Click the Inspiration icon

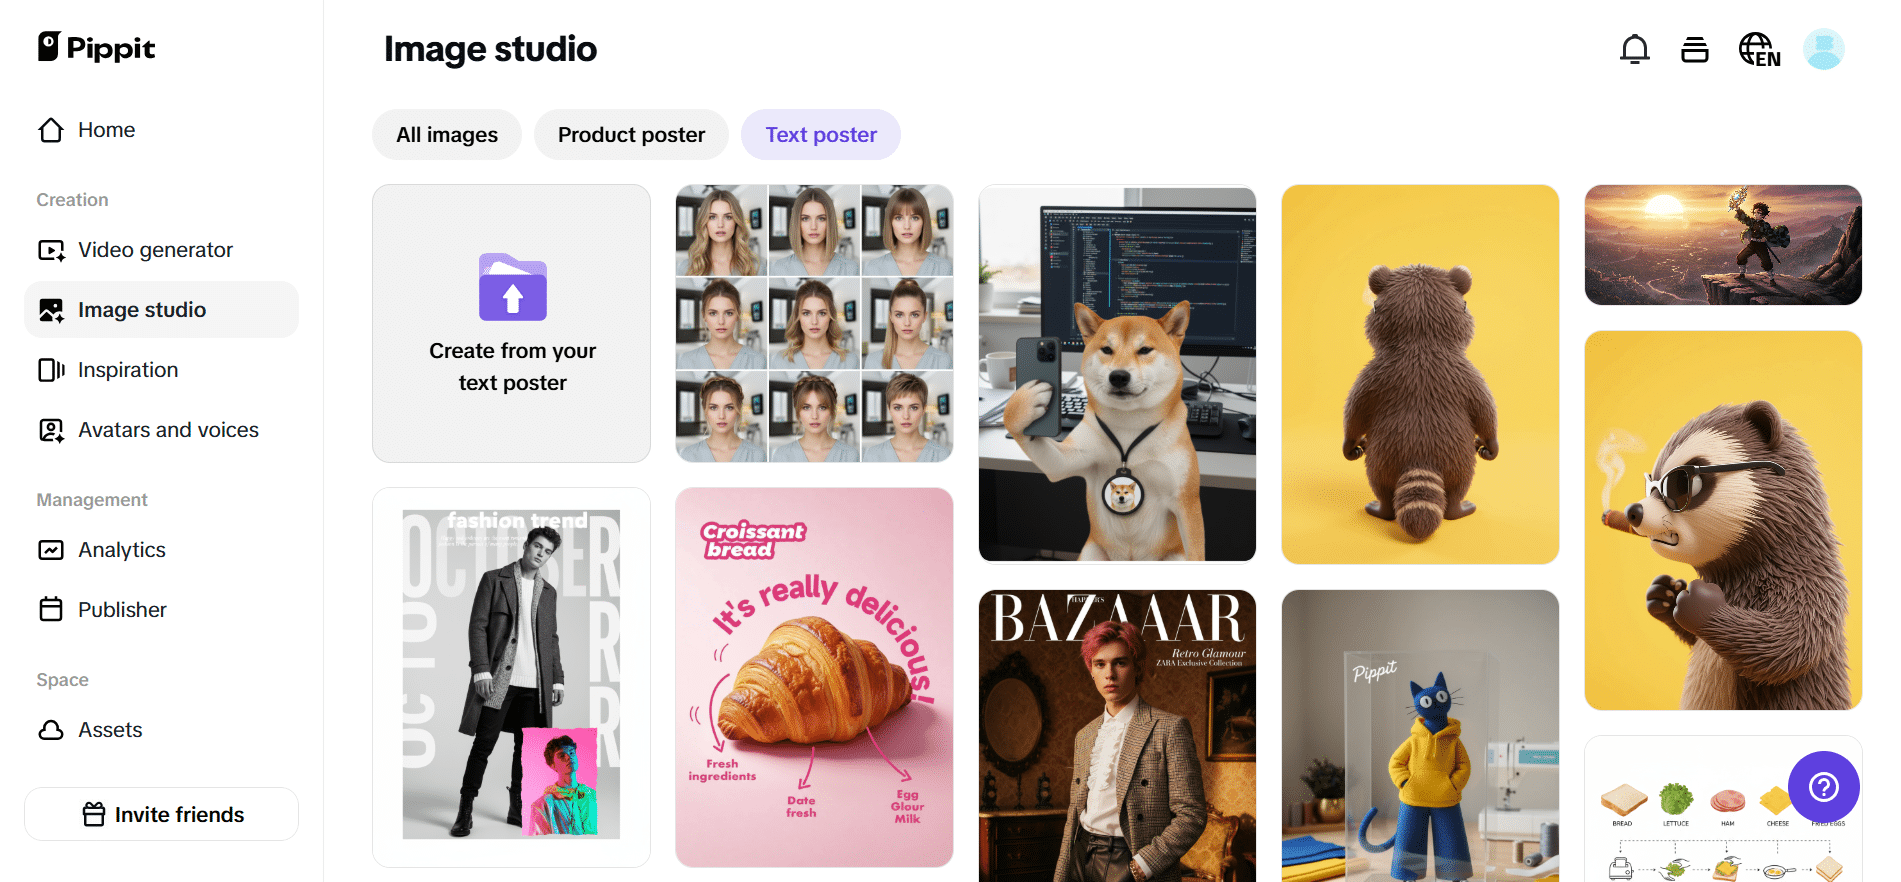tap(51, 370)
